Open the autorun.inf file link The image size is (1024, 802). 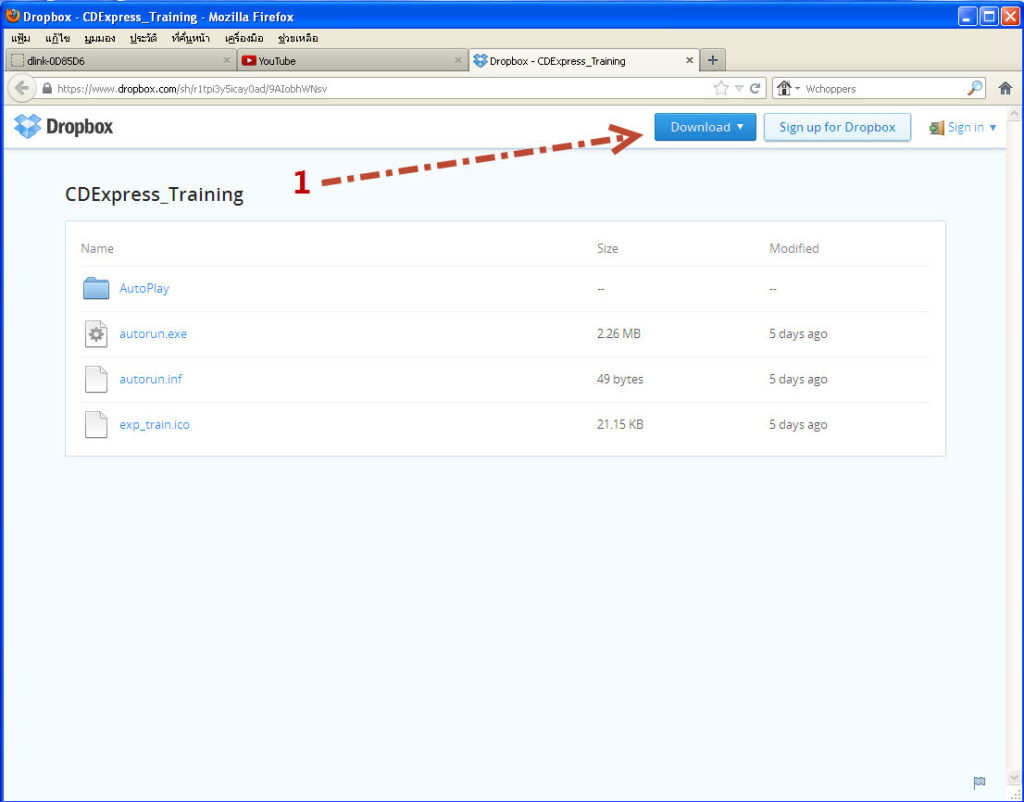pos(151,379)
